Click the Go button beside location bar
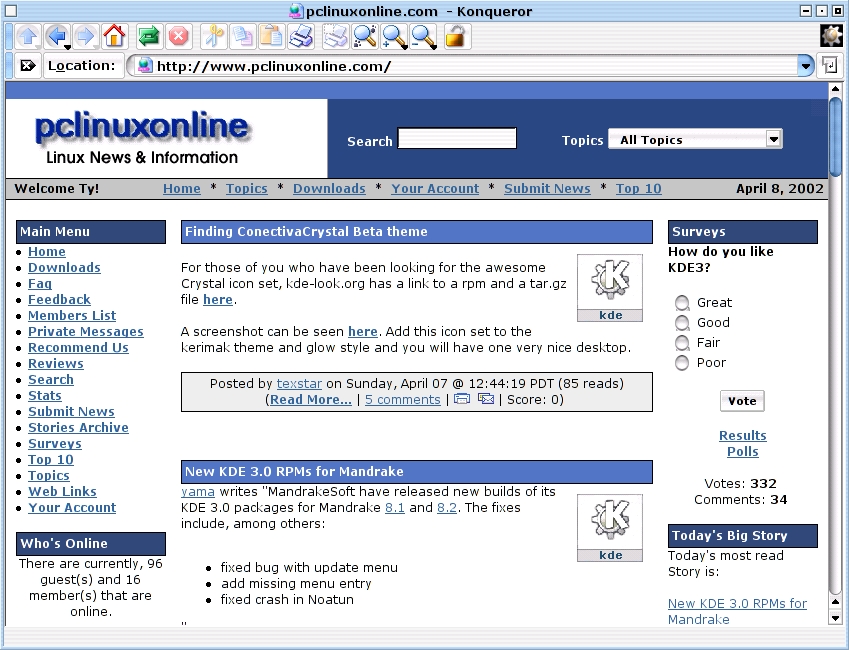Image resolution: width=849 pixels, height=650 pixels. 831,66
